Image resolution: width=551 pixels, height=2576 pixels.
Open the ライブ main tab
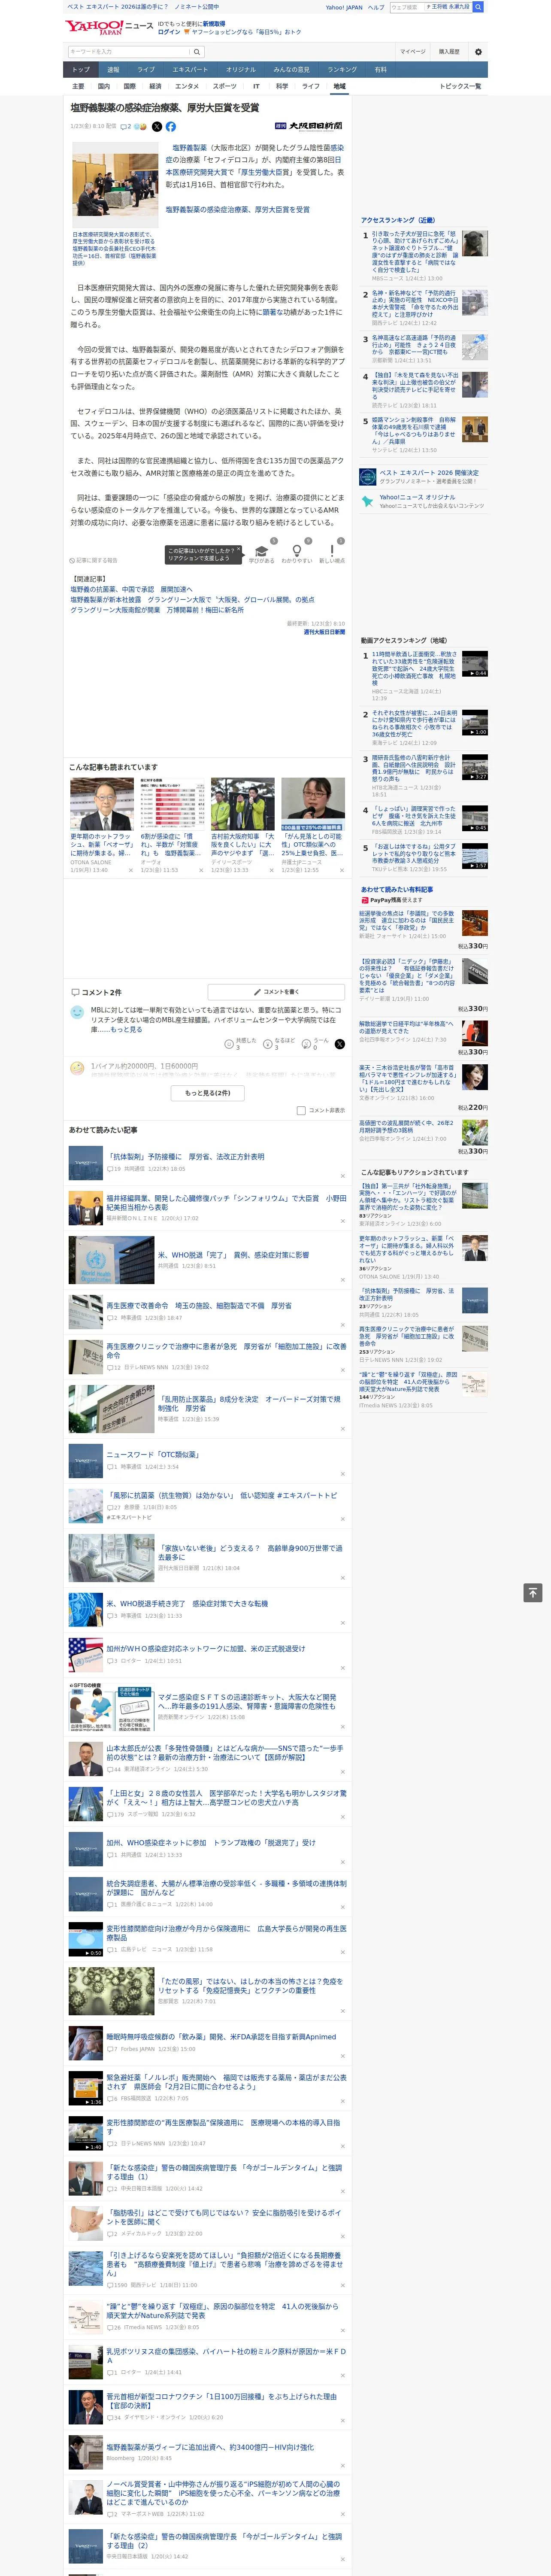tap(146, 70)
